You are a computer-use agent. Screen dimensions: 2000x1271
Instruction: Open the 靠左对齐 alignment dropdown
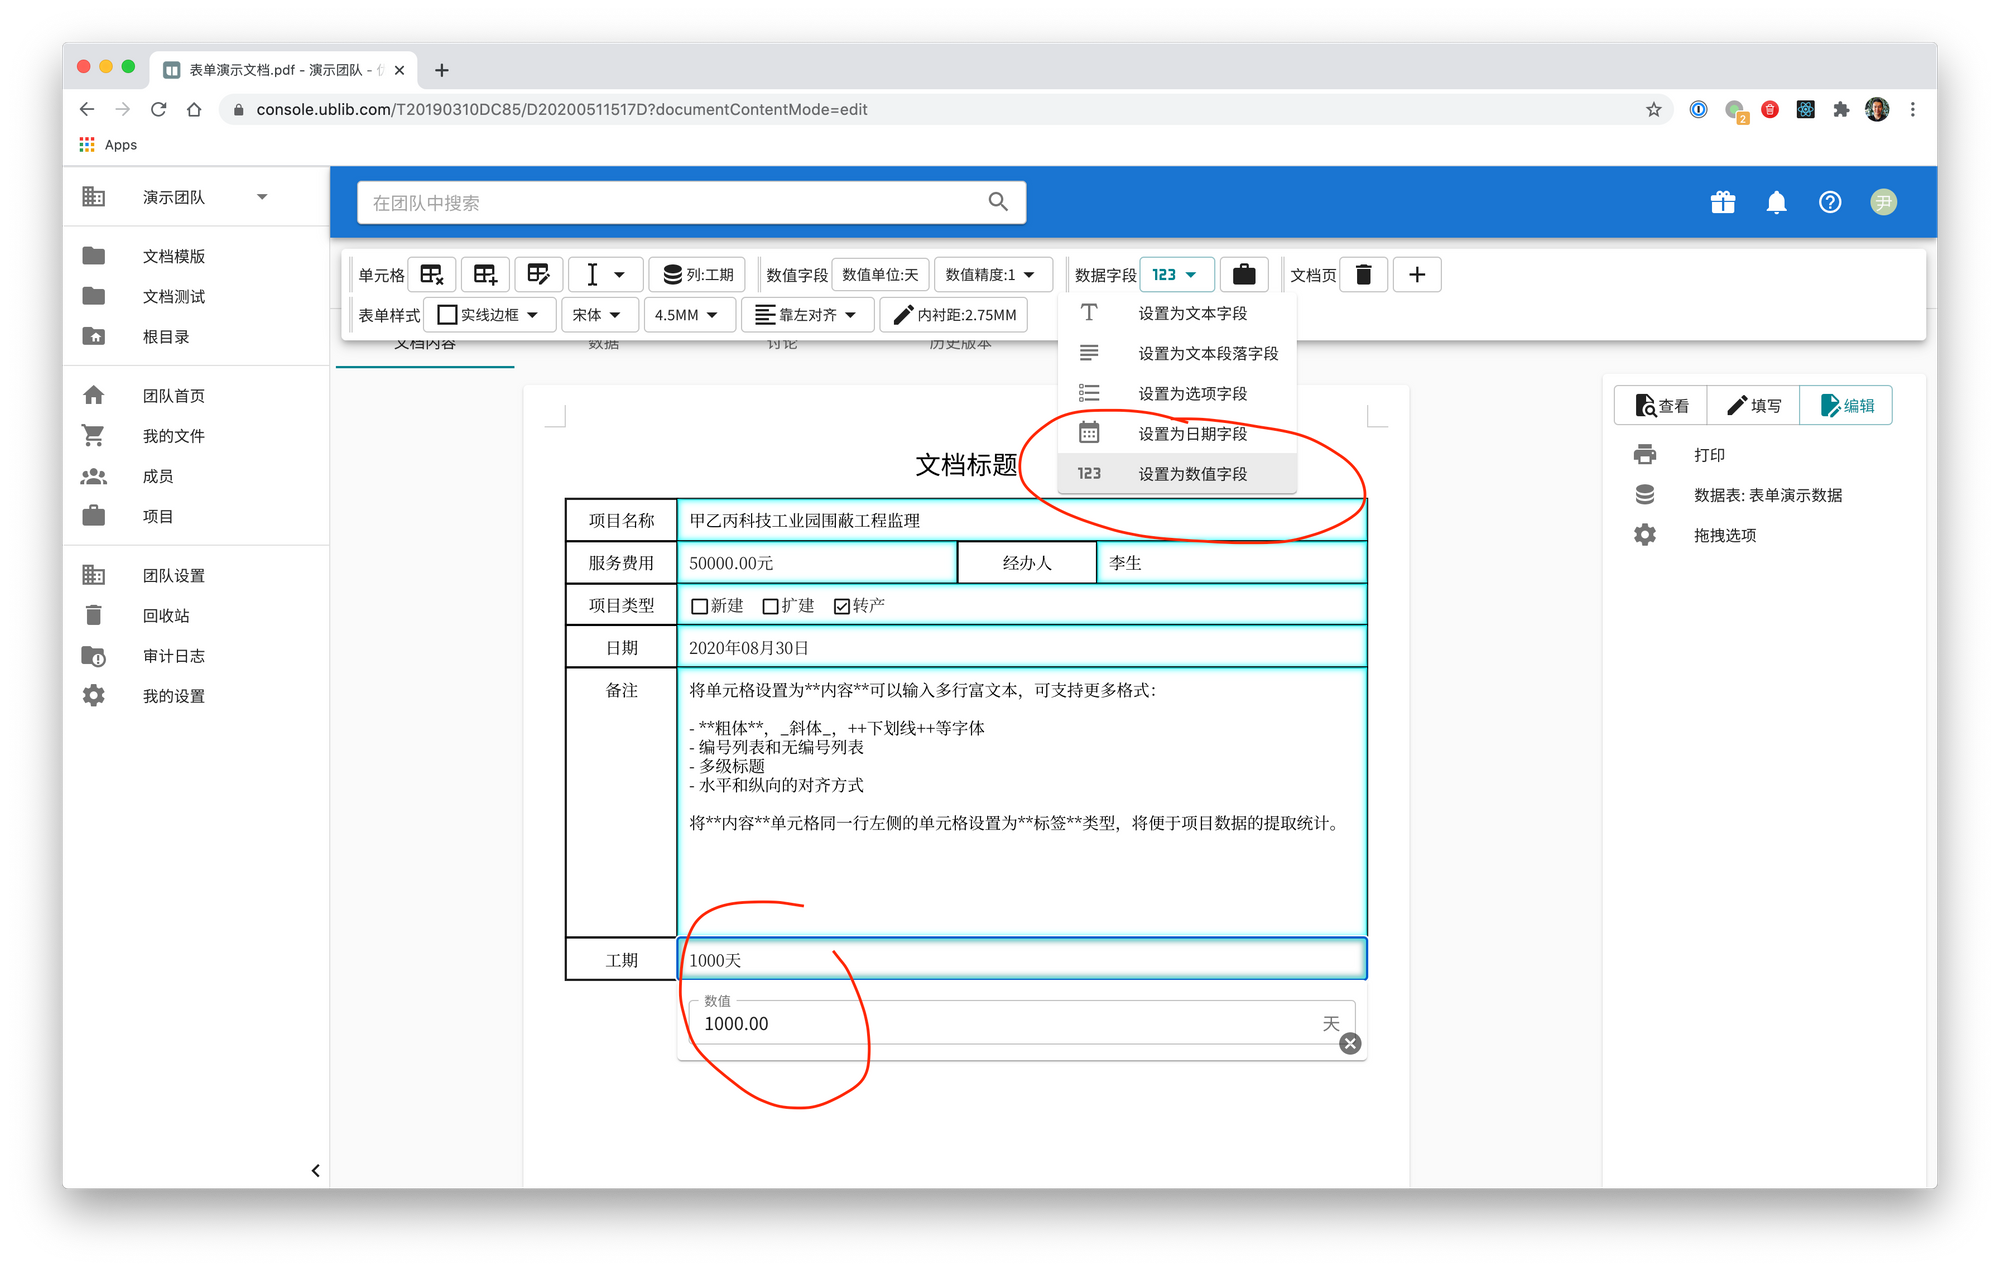click(807, 315)
